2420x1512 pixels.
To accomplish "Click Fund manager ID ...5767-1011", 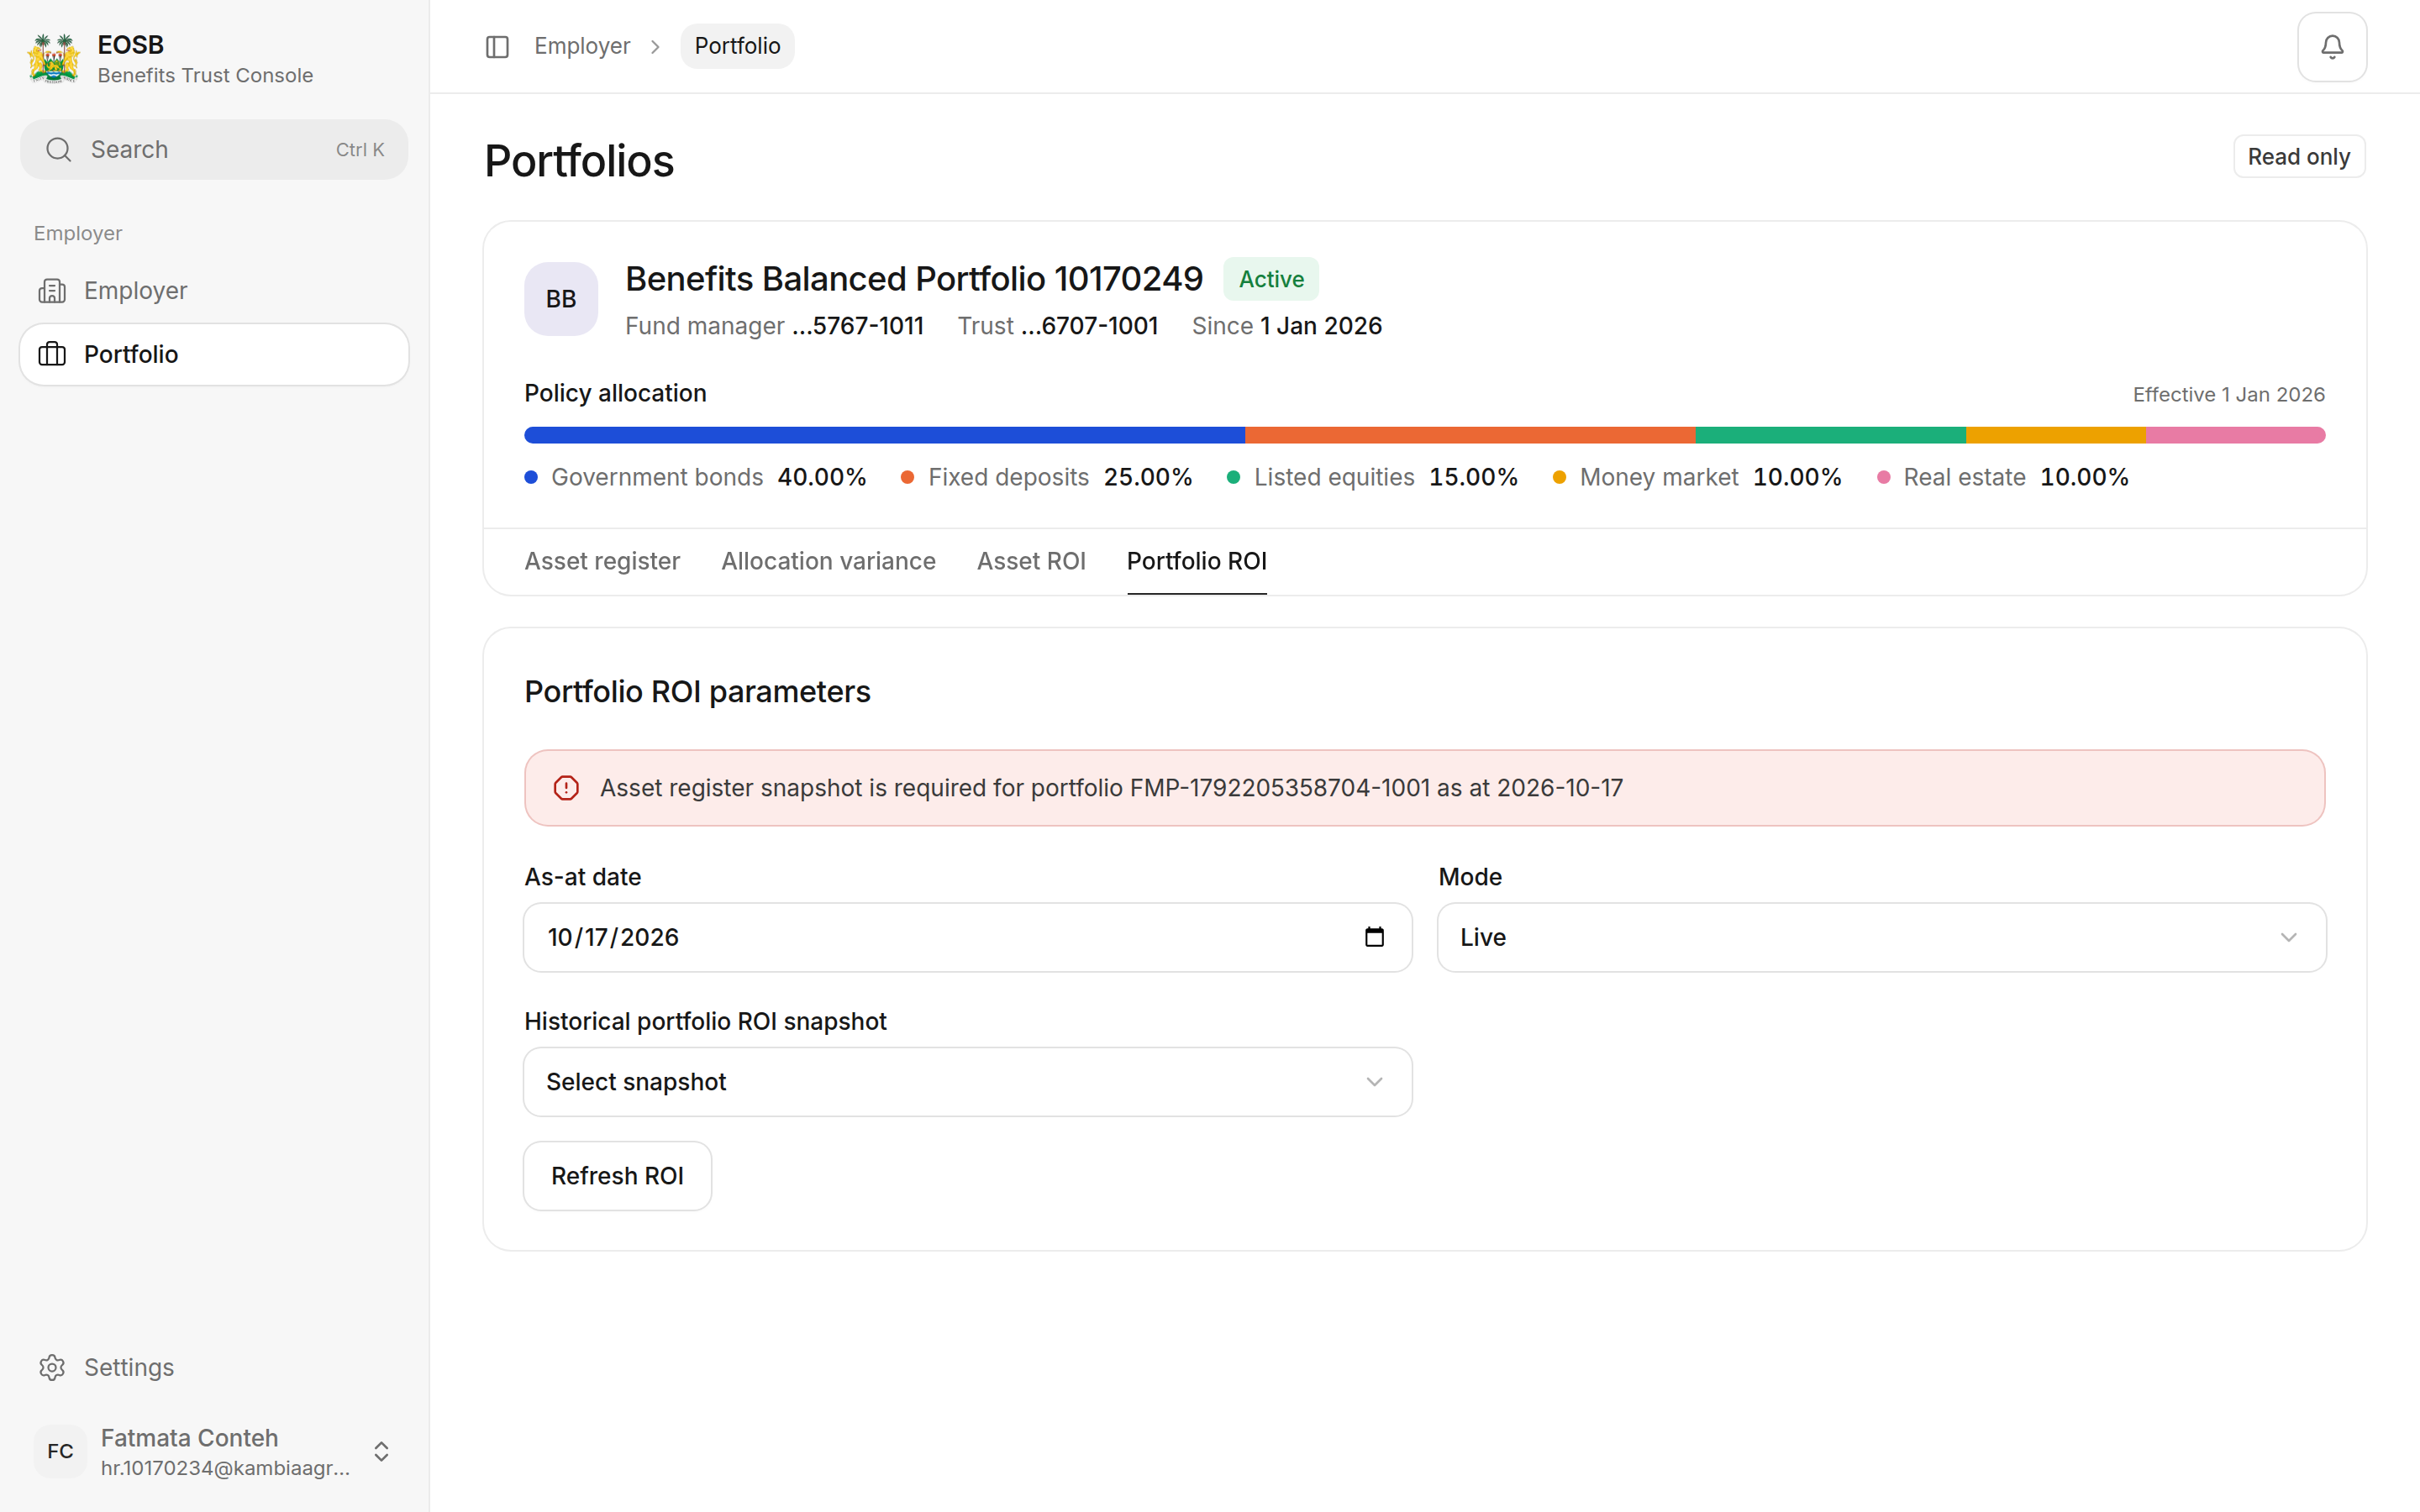I will point(858,326).
